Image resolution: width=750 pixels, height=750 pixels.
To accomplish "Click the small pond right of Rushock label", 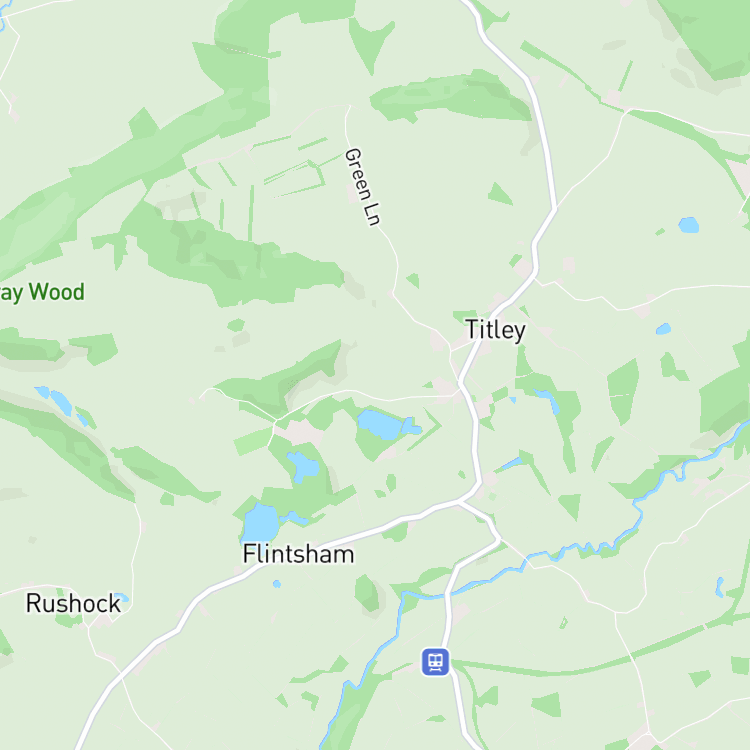I will tap(123, 598).
